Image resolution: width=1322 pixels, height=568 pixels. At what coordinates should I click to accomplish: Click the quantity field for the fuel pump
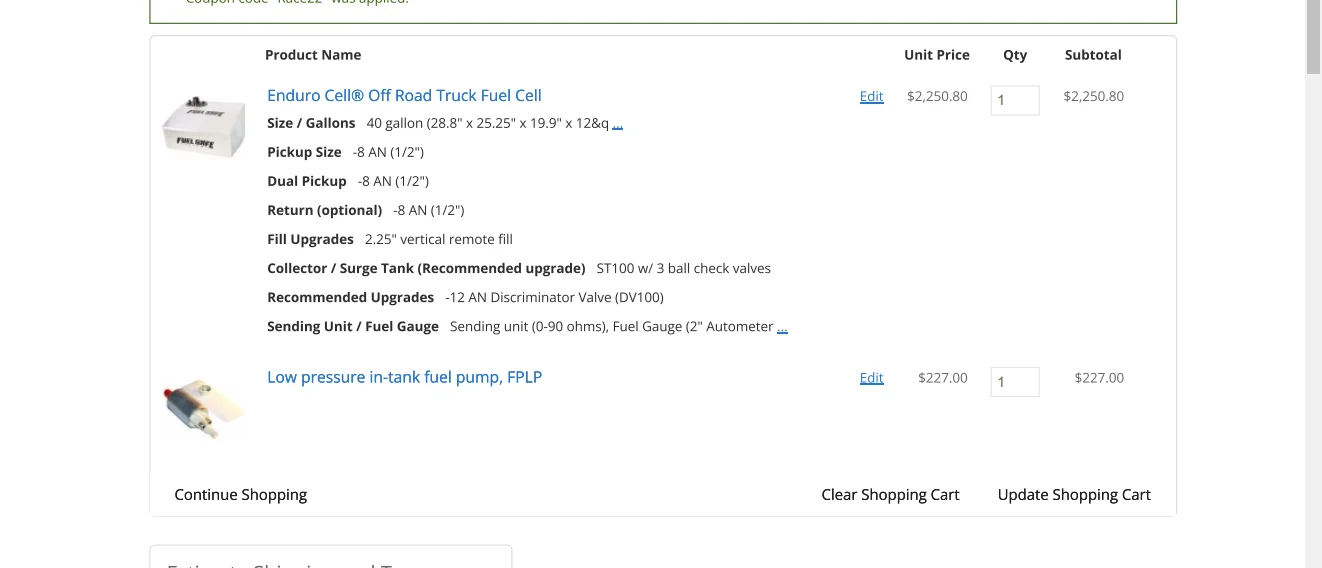click(1014, 382)
